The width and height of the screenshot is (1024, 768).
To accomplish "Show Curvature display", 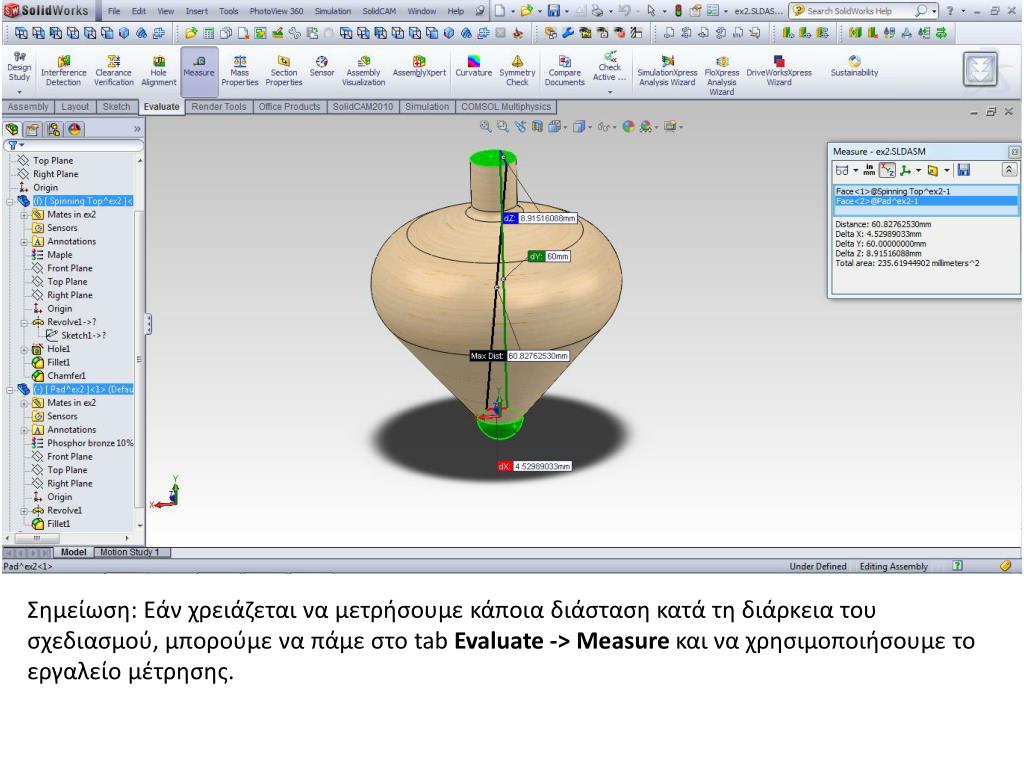I will coord(473,67).
